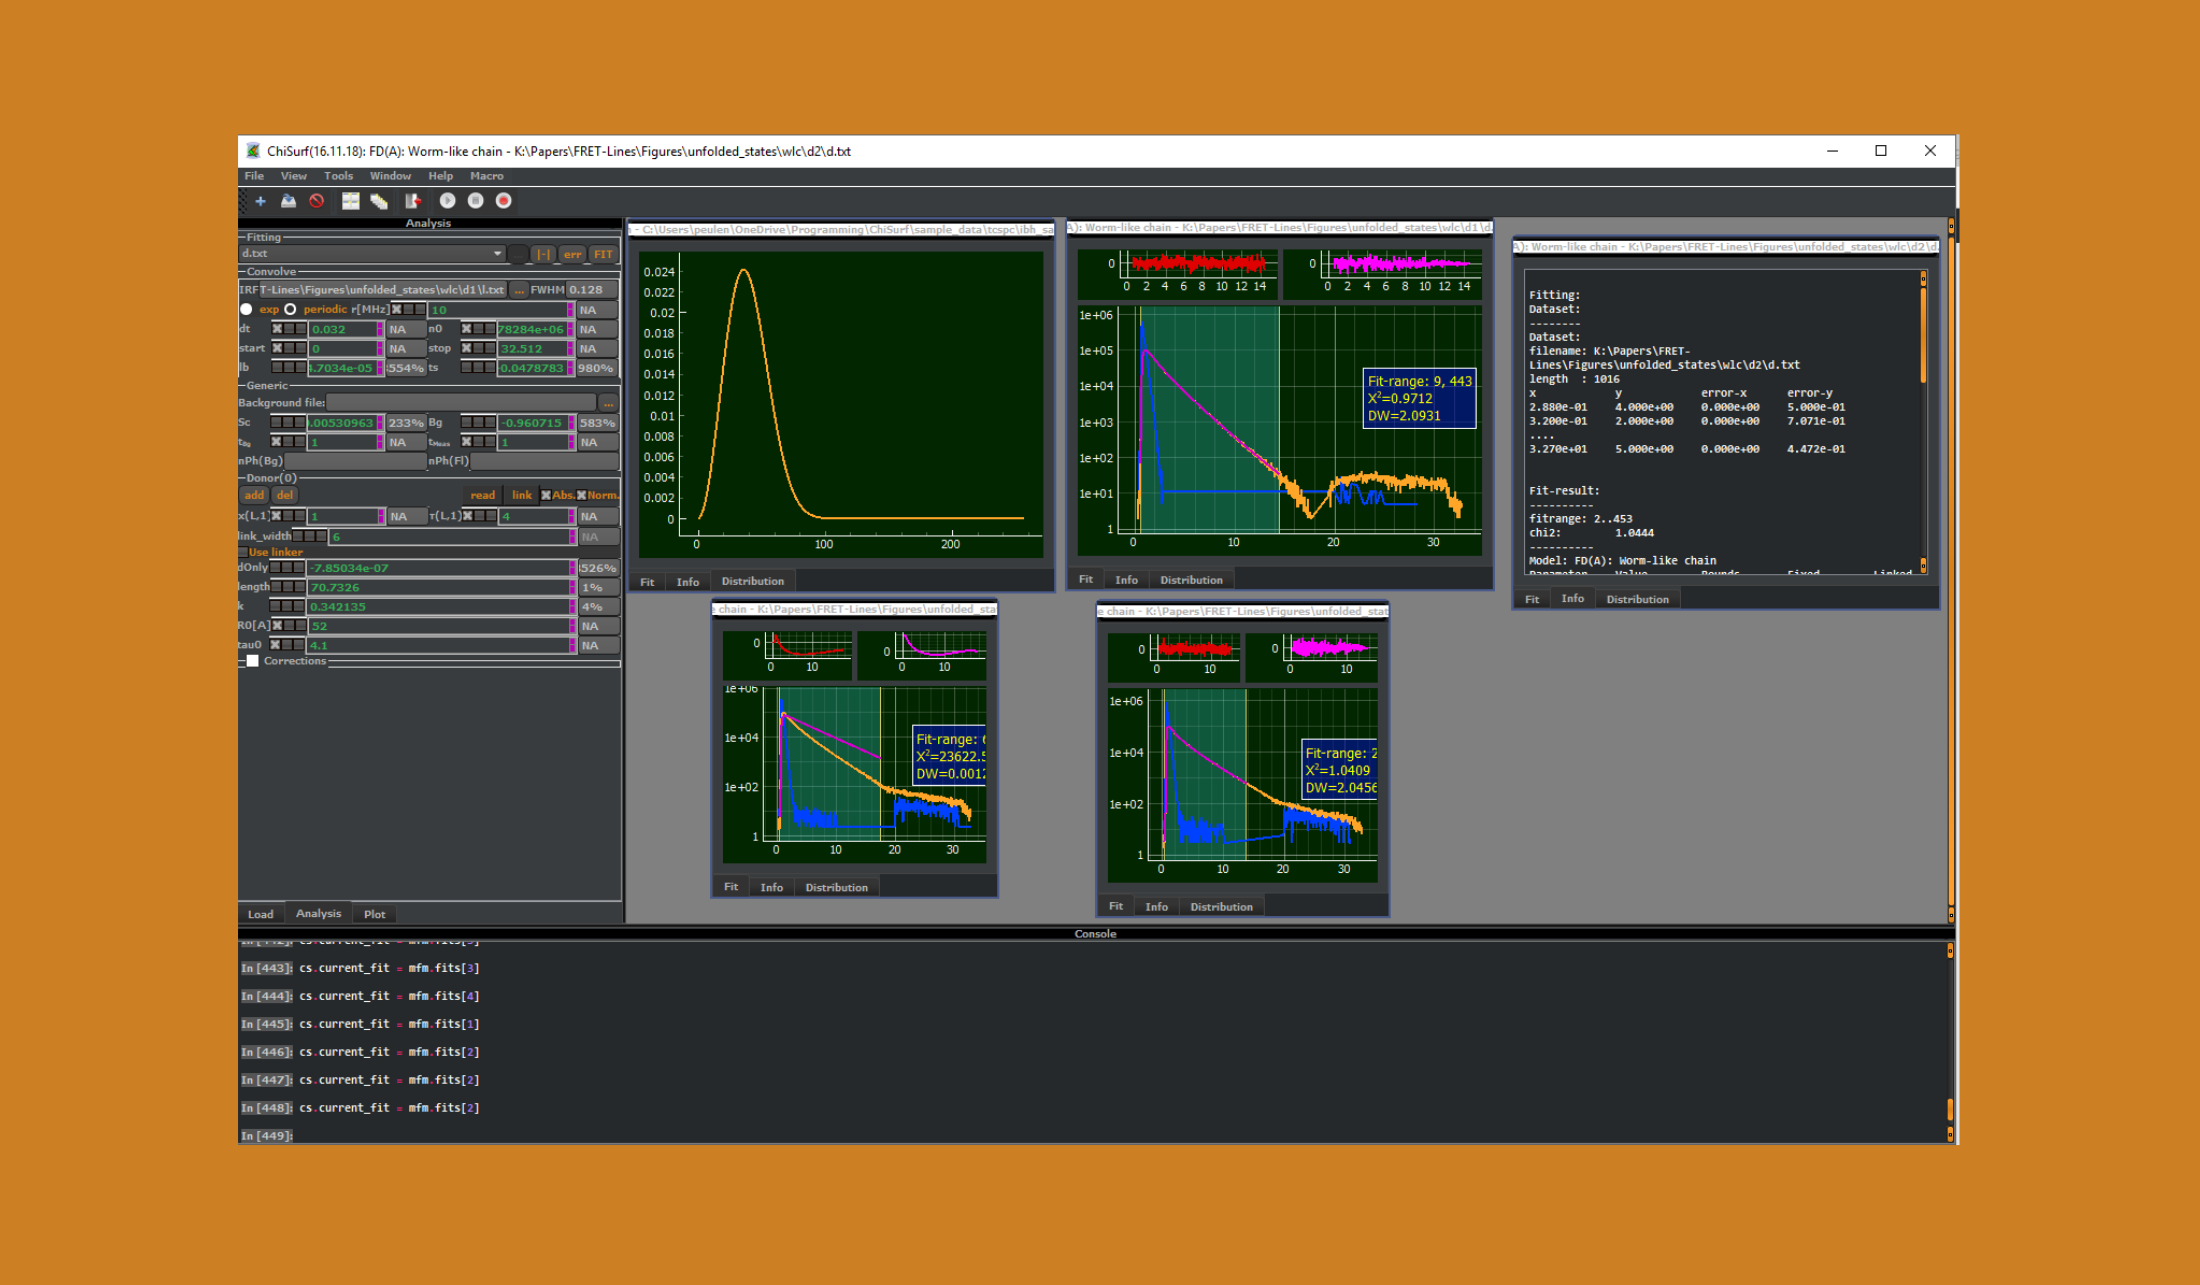Viewport: 2200px width, 1285px height.
Task: Open the Tools menu
Action: (x=338, y=176)
